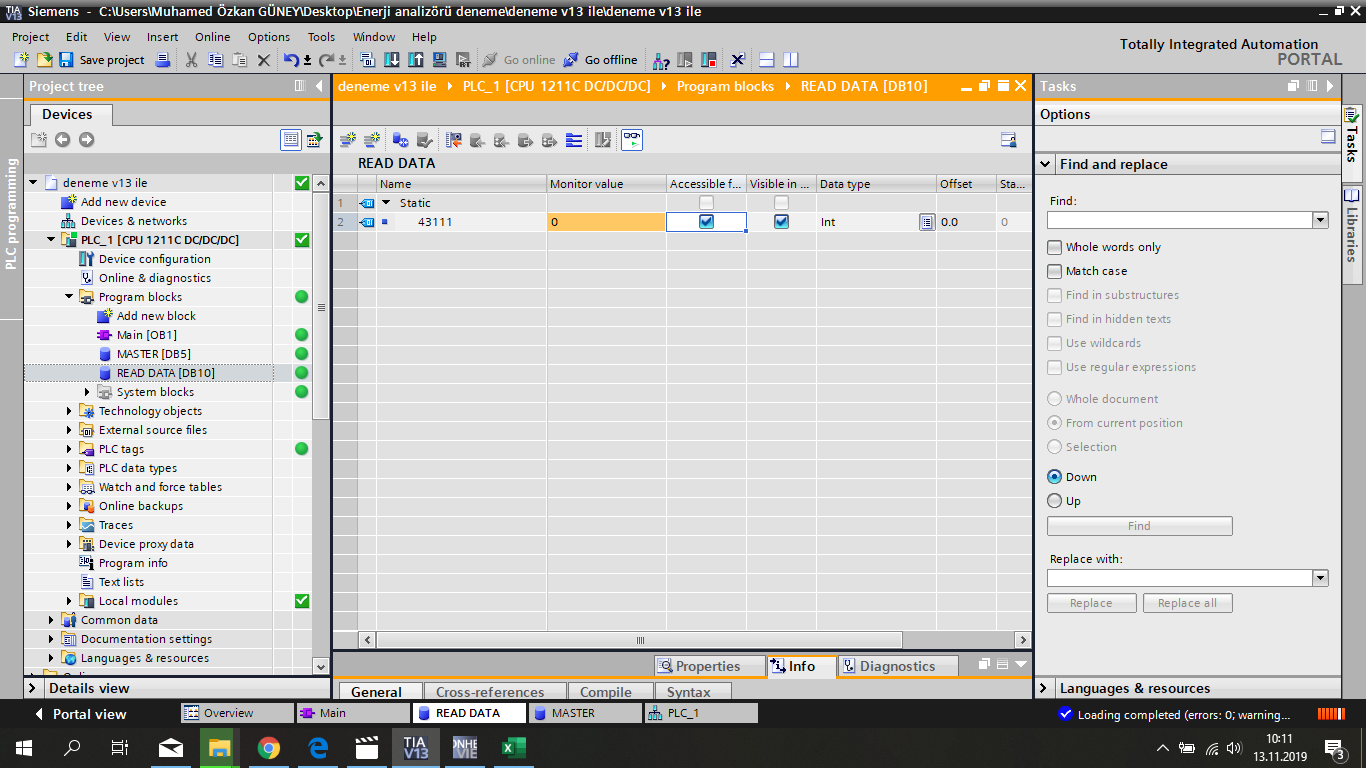Viewport: 1366px width, 768px height.
Task: Collapse the deneme v13 ile project node
Action: pos(33,183)
